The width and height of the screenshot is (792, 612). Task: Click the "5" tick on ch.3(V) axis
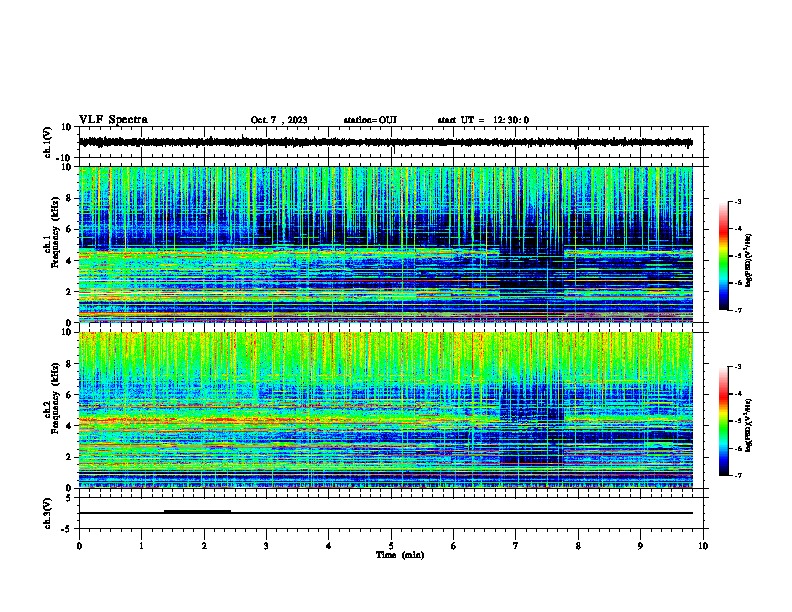[69, 498]
